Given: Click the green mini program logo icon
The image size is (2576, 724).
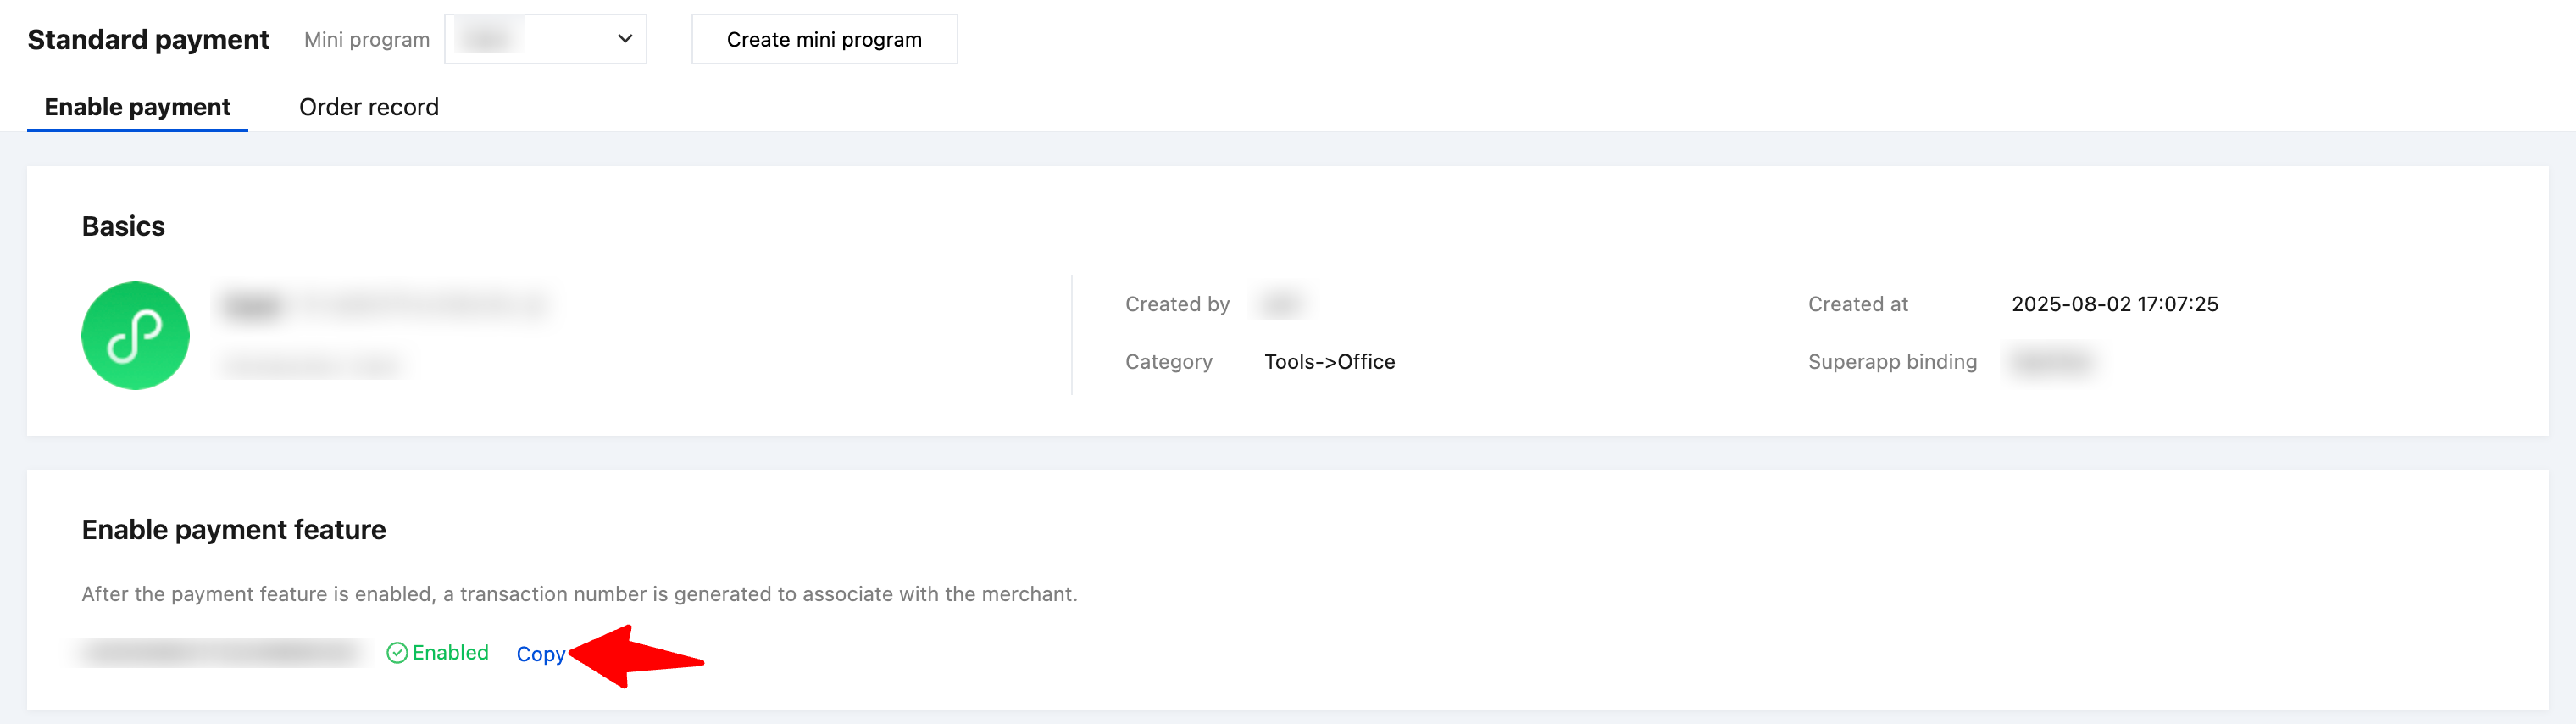Looking at the screenshot, I should [x=135, y=336].
